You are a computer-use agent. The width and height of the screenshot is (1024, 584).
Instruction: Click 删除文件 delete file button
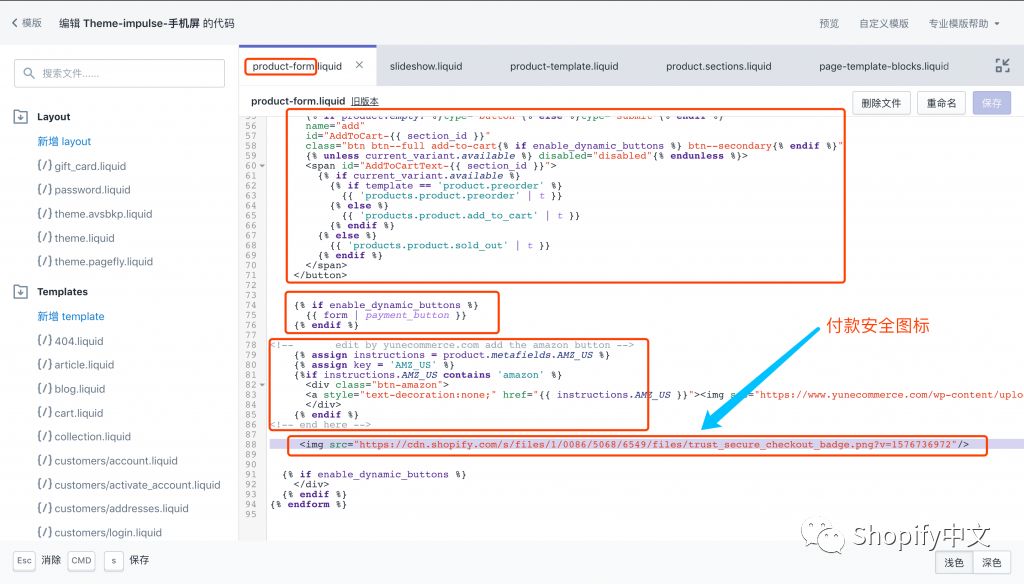coord(881,103)
